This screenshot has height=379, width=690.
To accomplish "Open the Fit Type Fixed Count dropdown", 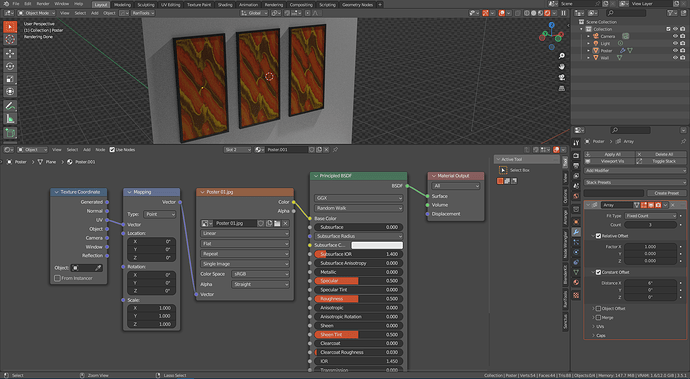I will [x=650, y=216].
